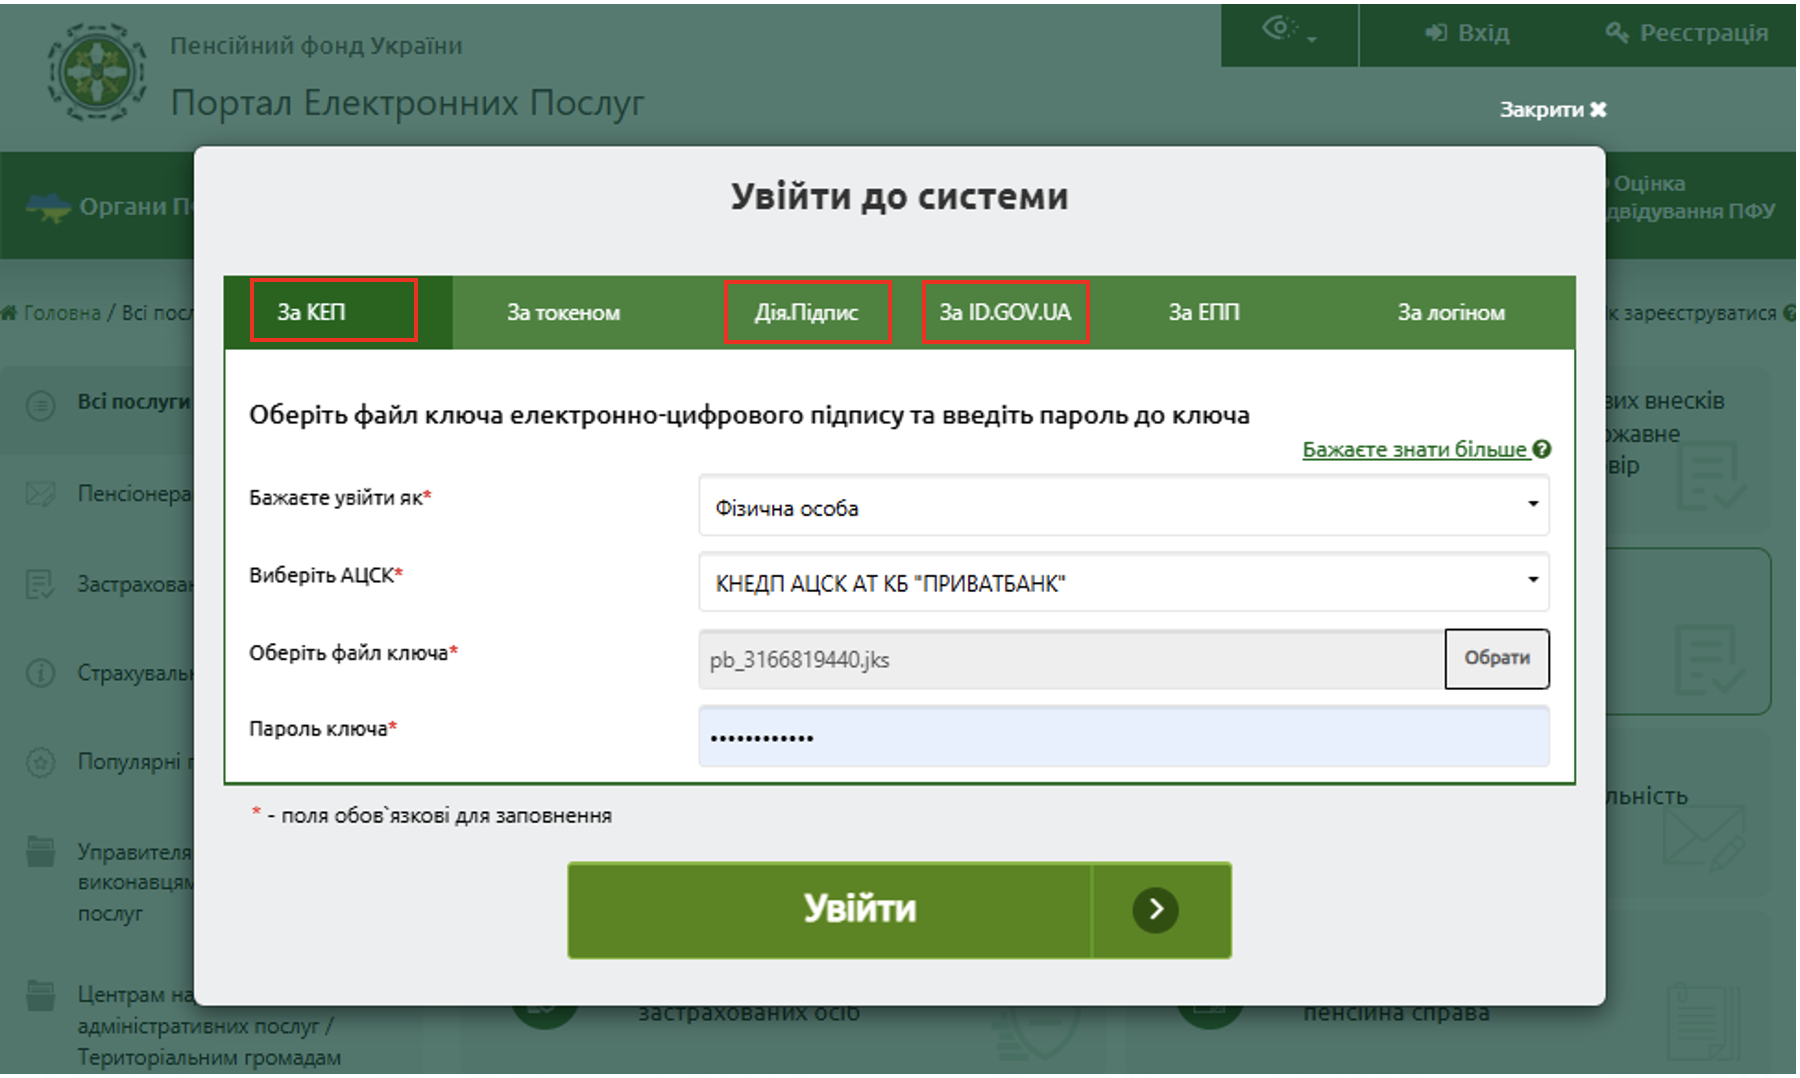This screenshot has height=1078, width=1800.
Task: Open the За ID.GOV.UA tab
Action: click(1004, 313)
